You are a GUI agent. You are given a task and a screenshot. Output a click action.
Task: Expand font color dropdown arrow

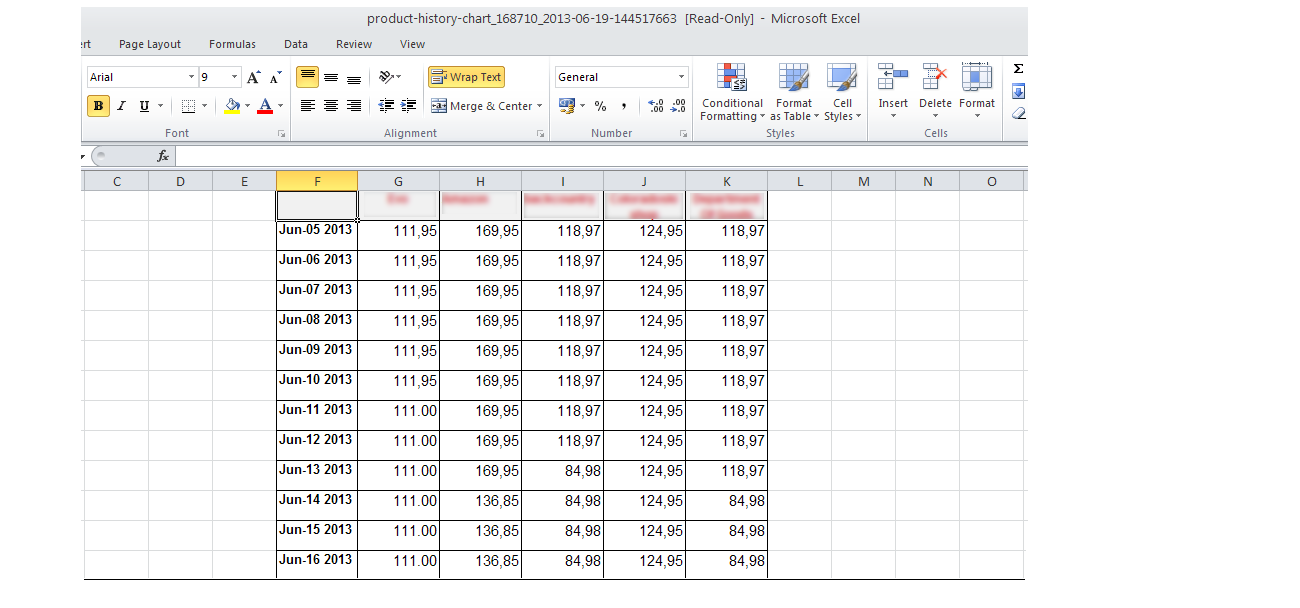[x=280, y=106]
